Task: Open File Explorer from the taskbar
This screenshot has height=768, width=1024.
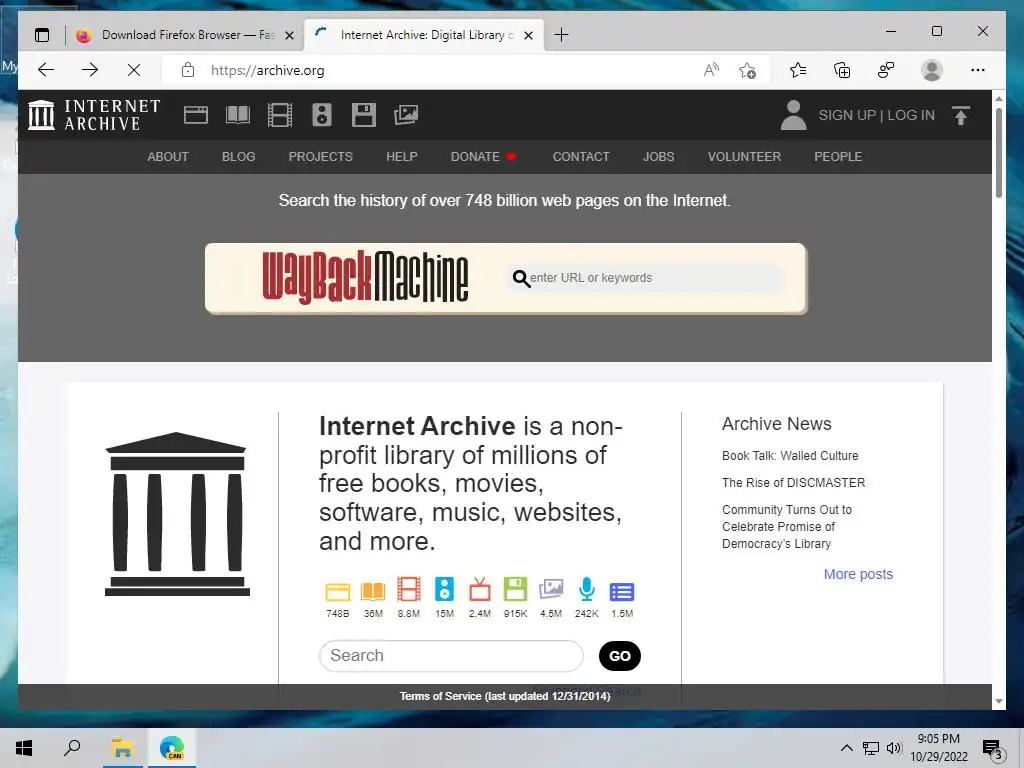Action: pos(122,748)
